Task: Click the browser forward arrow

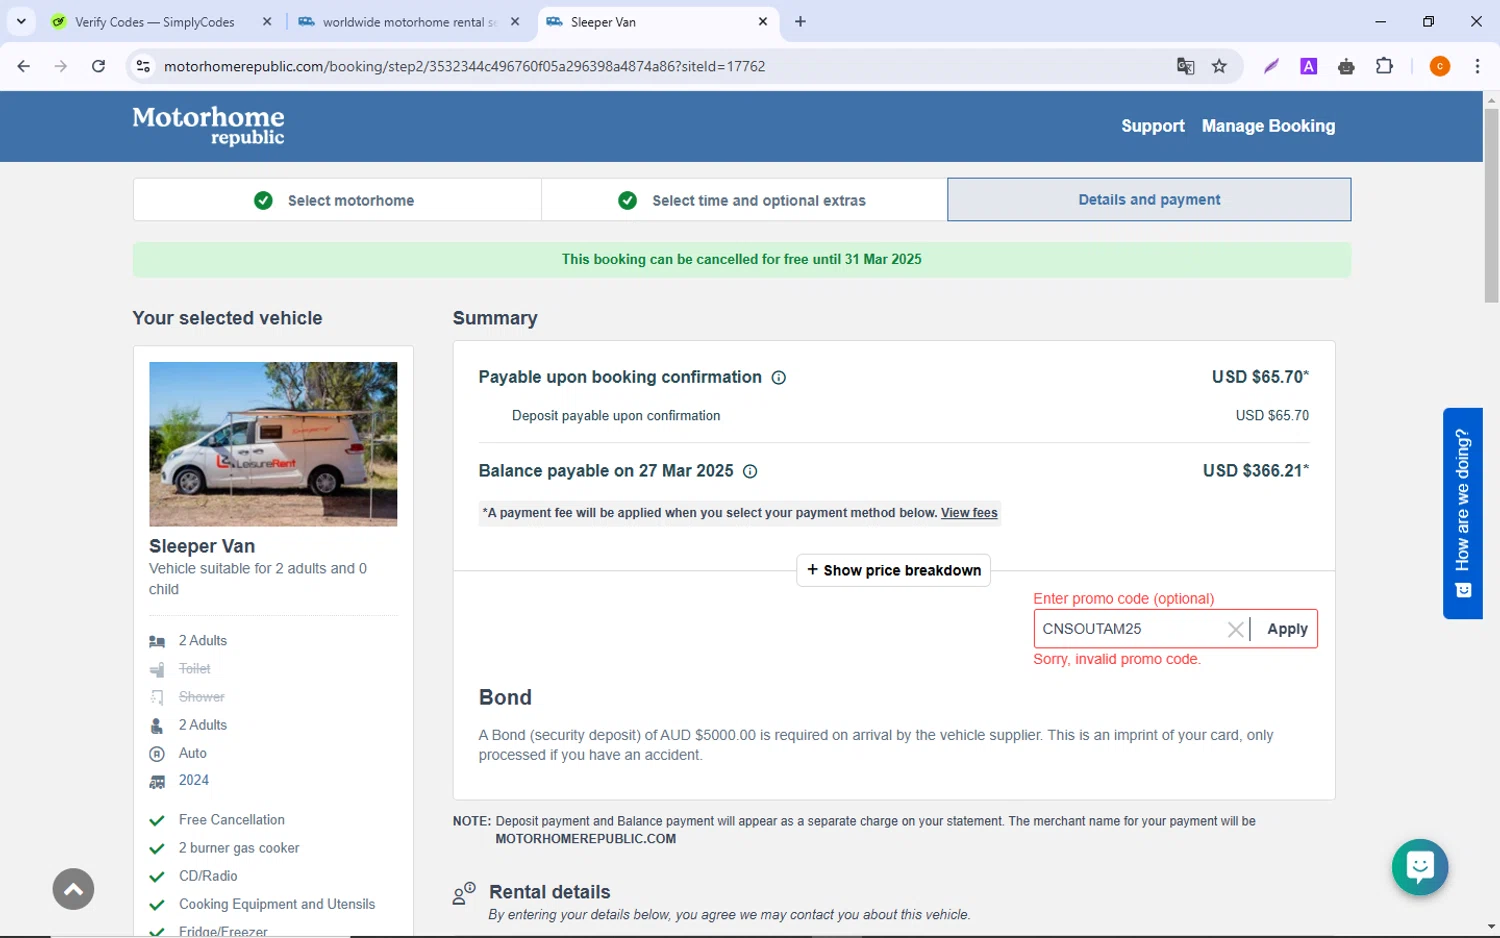Action: (x=61, y=66)
